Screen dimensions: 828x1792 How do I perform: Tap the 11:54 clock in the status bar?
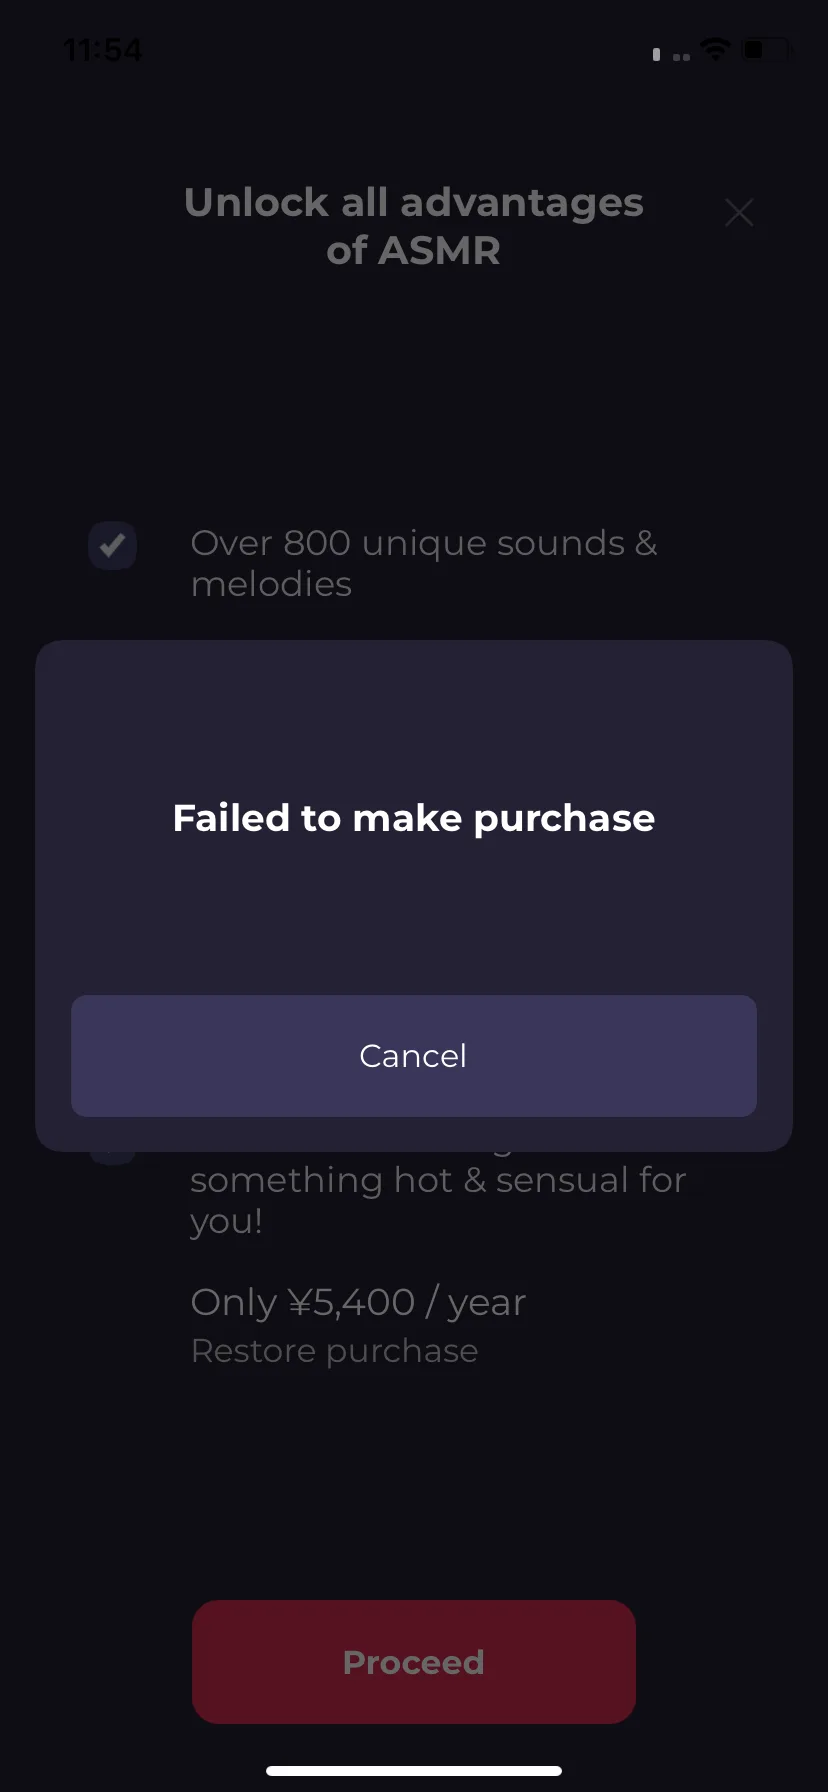click(x=103, y=49)
